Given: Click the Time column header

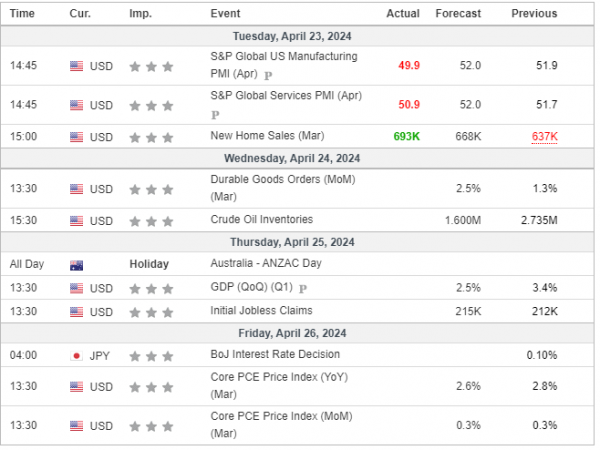Looking at the screenshot, I should 22,13.
